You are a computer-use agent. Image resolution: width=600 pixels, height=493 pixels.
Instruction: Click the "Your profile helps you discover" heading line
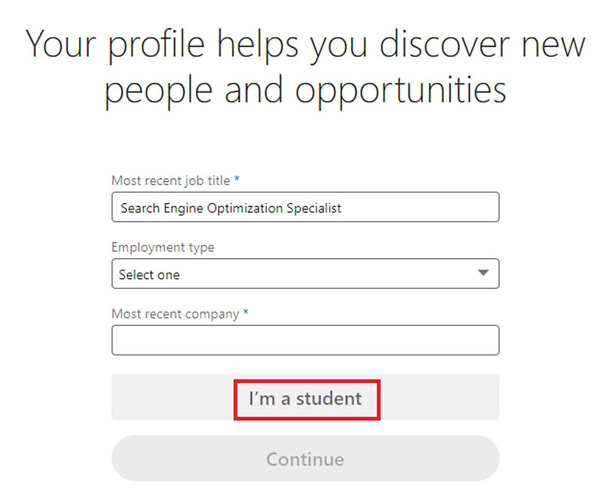(x=299, y=44)
